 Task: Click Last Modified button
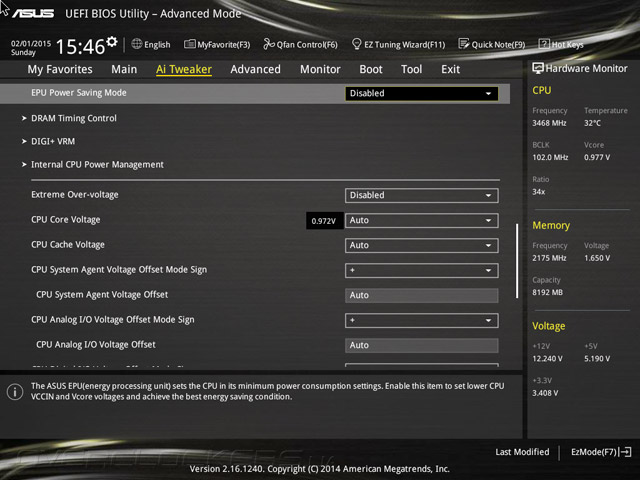coord(522,452)
